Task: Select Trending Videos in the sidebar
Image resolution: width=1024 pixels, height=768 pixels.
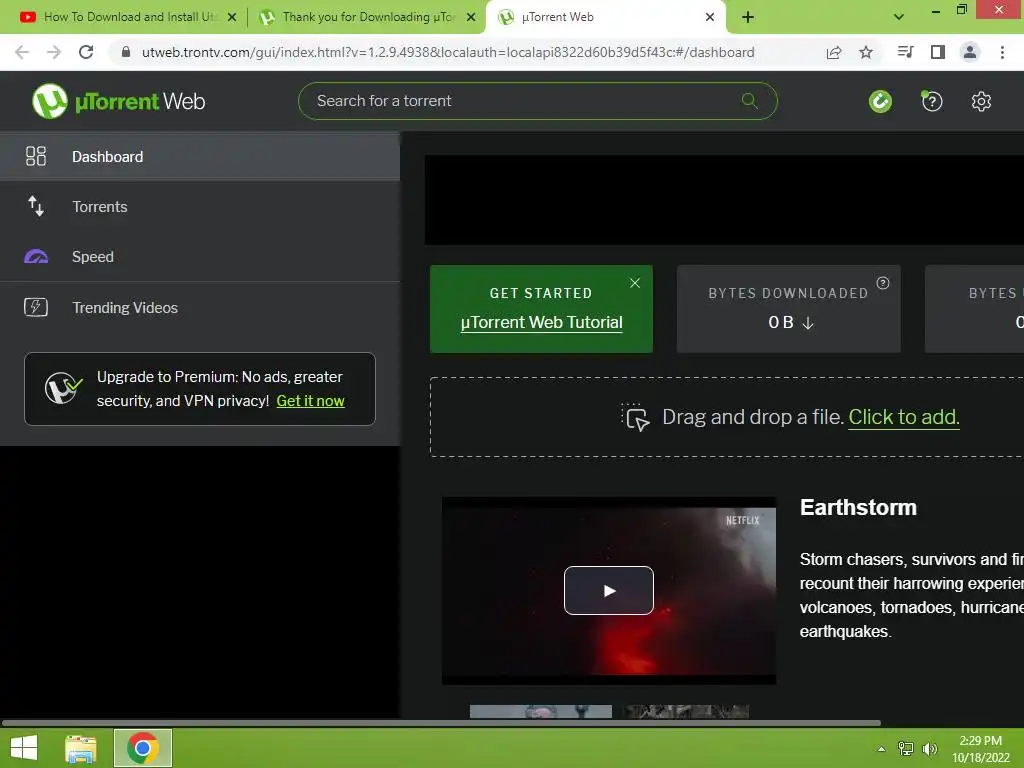Action: (x=200, y=307)
